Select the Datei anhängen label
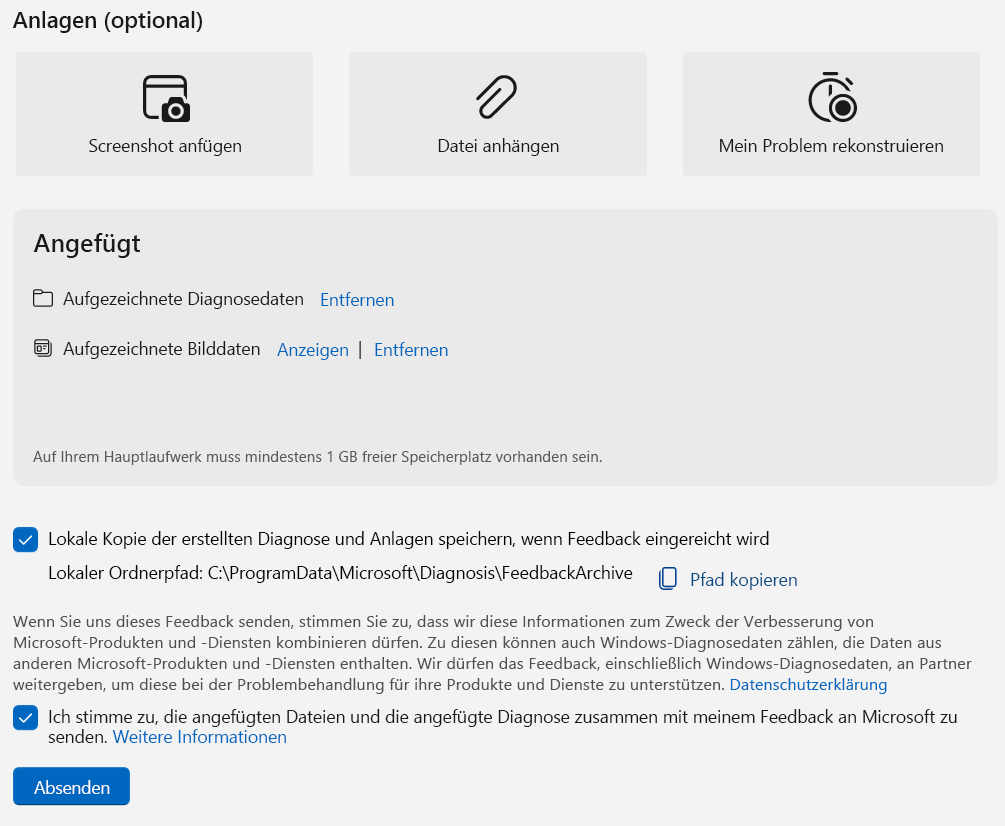Image resolution: width=1005 pixels, height=826 pixels. (x=498, y=146)
